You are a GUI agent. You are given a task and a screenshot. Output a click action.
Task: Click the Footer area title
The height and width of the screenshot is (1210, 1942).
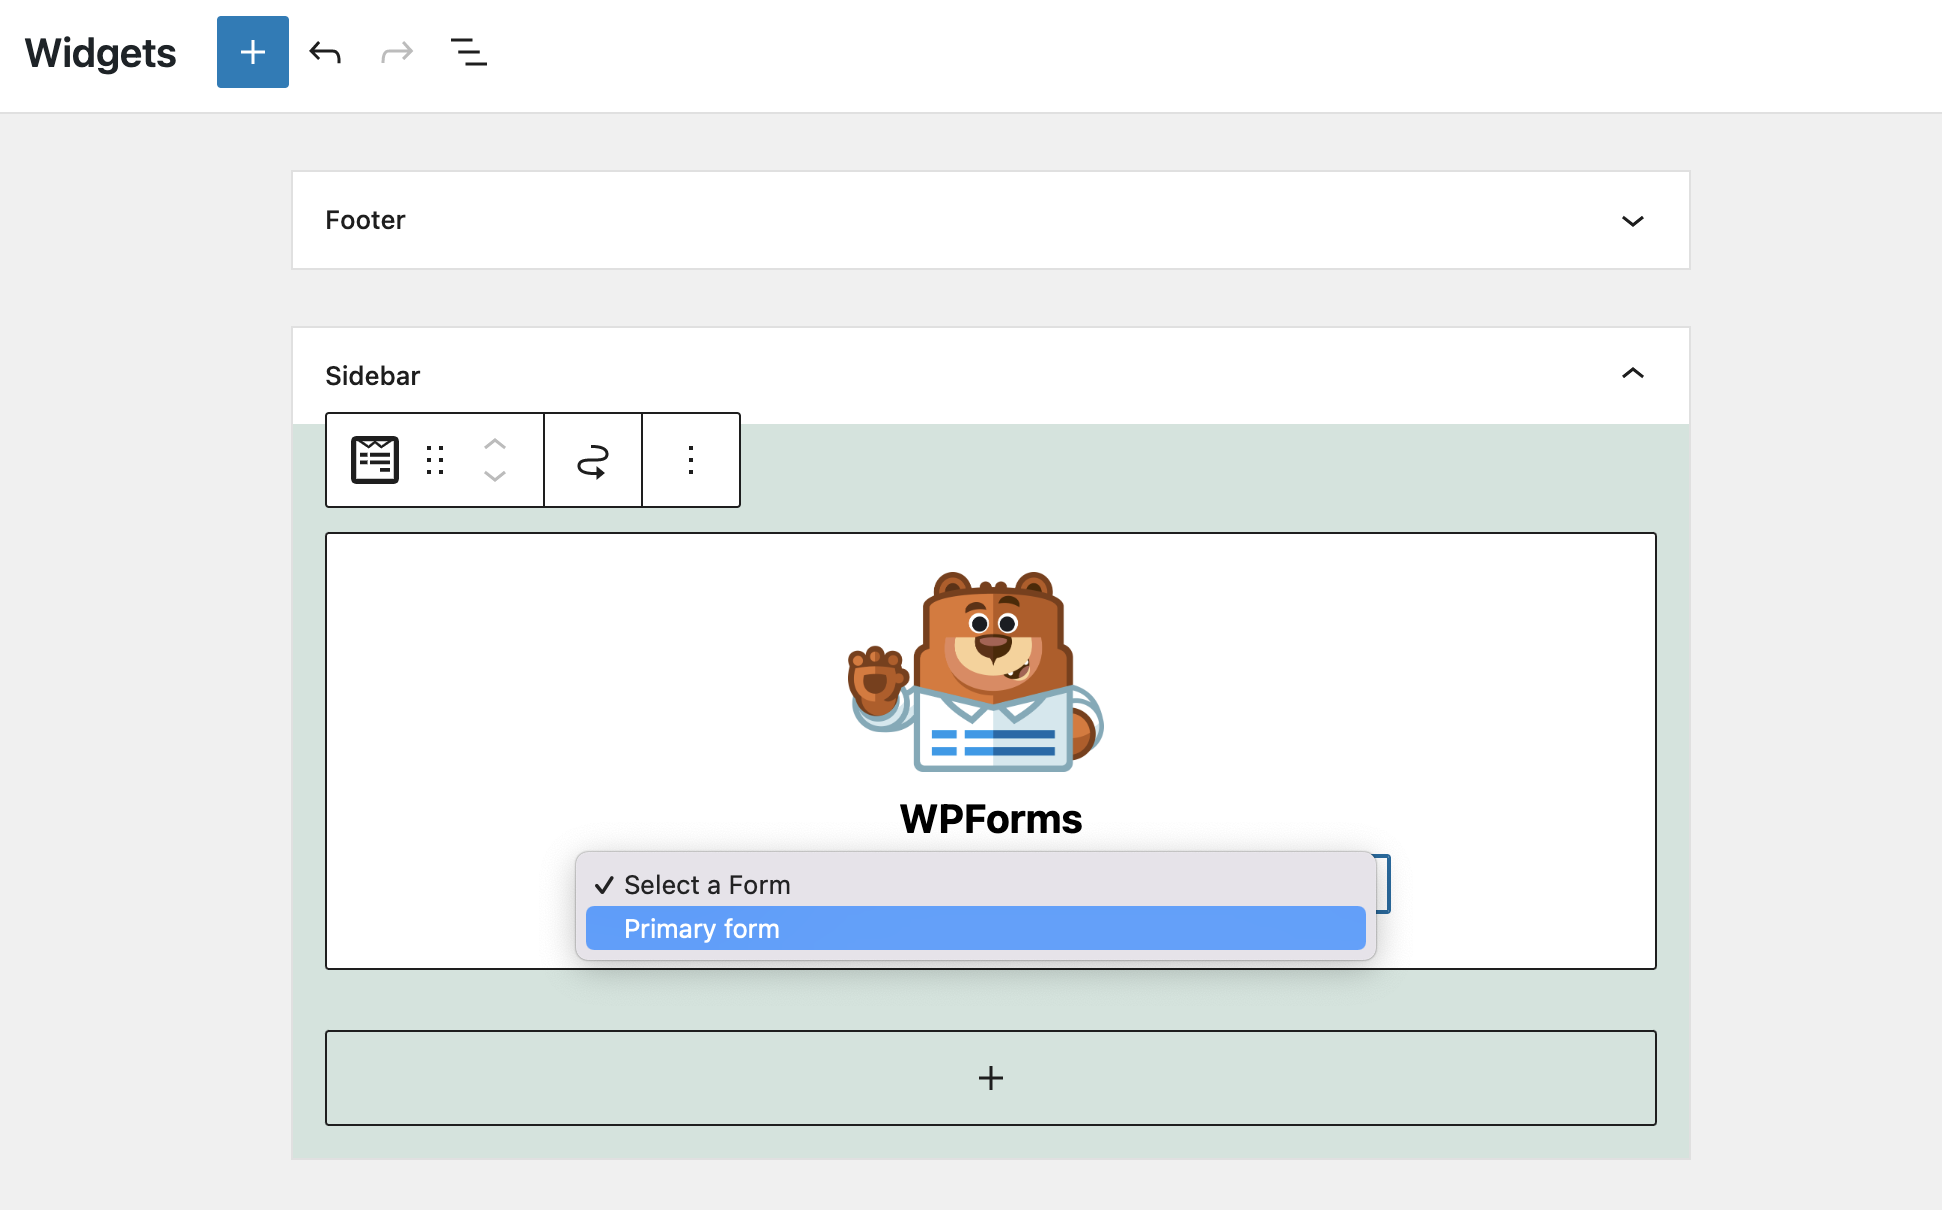pos(365,220)
